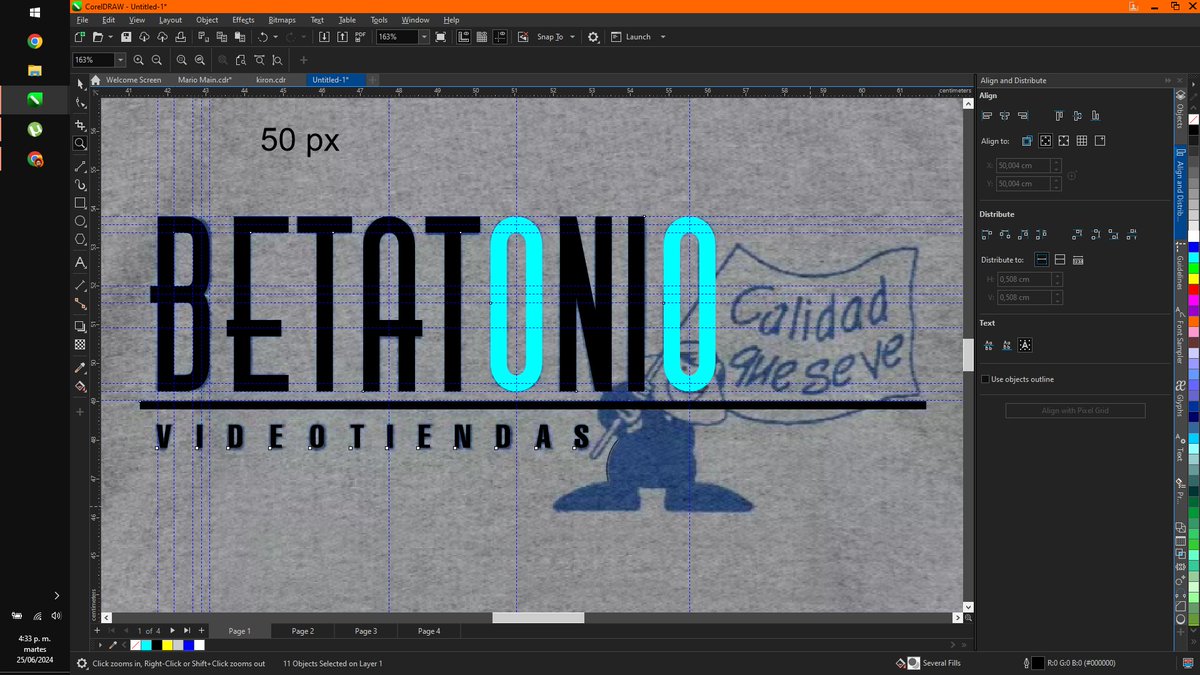Click the Align left icon
The image size is (1200, 675).
pyautogui.click(x=988, y=116)
